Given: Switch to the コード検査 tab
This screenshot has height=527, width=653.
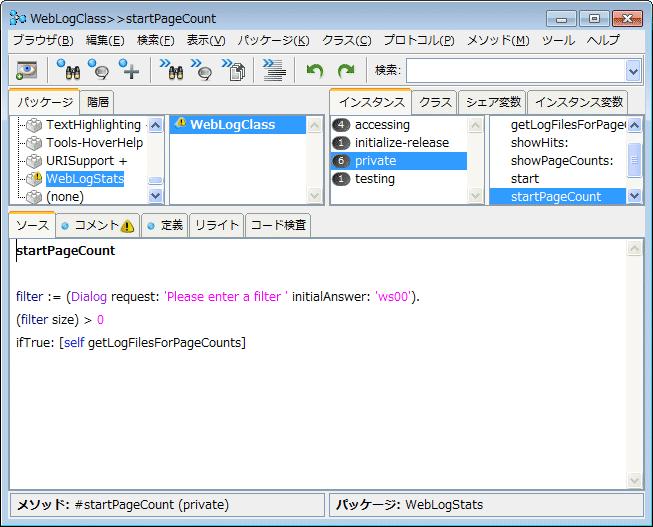Looking at the screenshot, I should coord(277,226).
